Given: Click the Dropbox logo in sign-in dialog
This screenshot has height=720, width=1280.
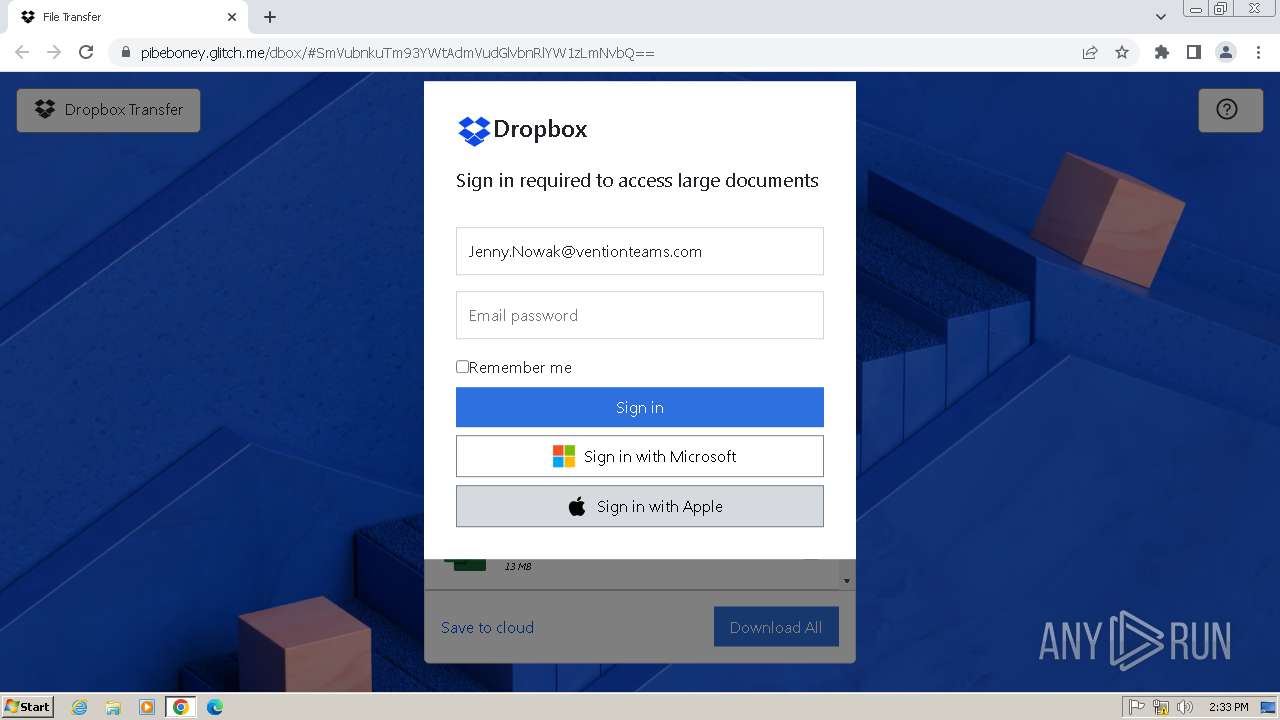Looking at the screenshot, I should coord(522,130).
